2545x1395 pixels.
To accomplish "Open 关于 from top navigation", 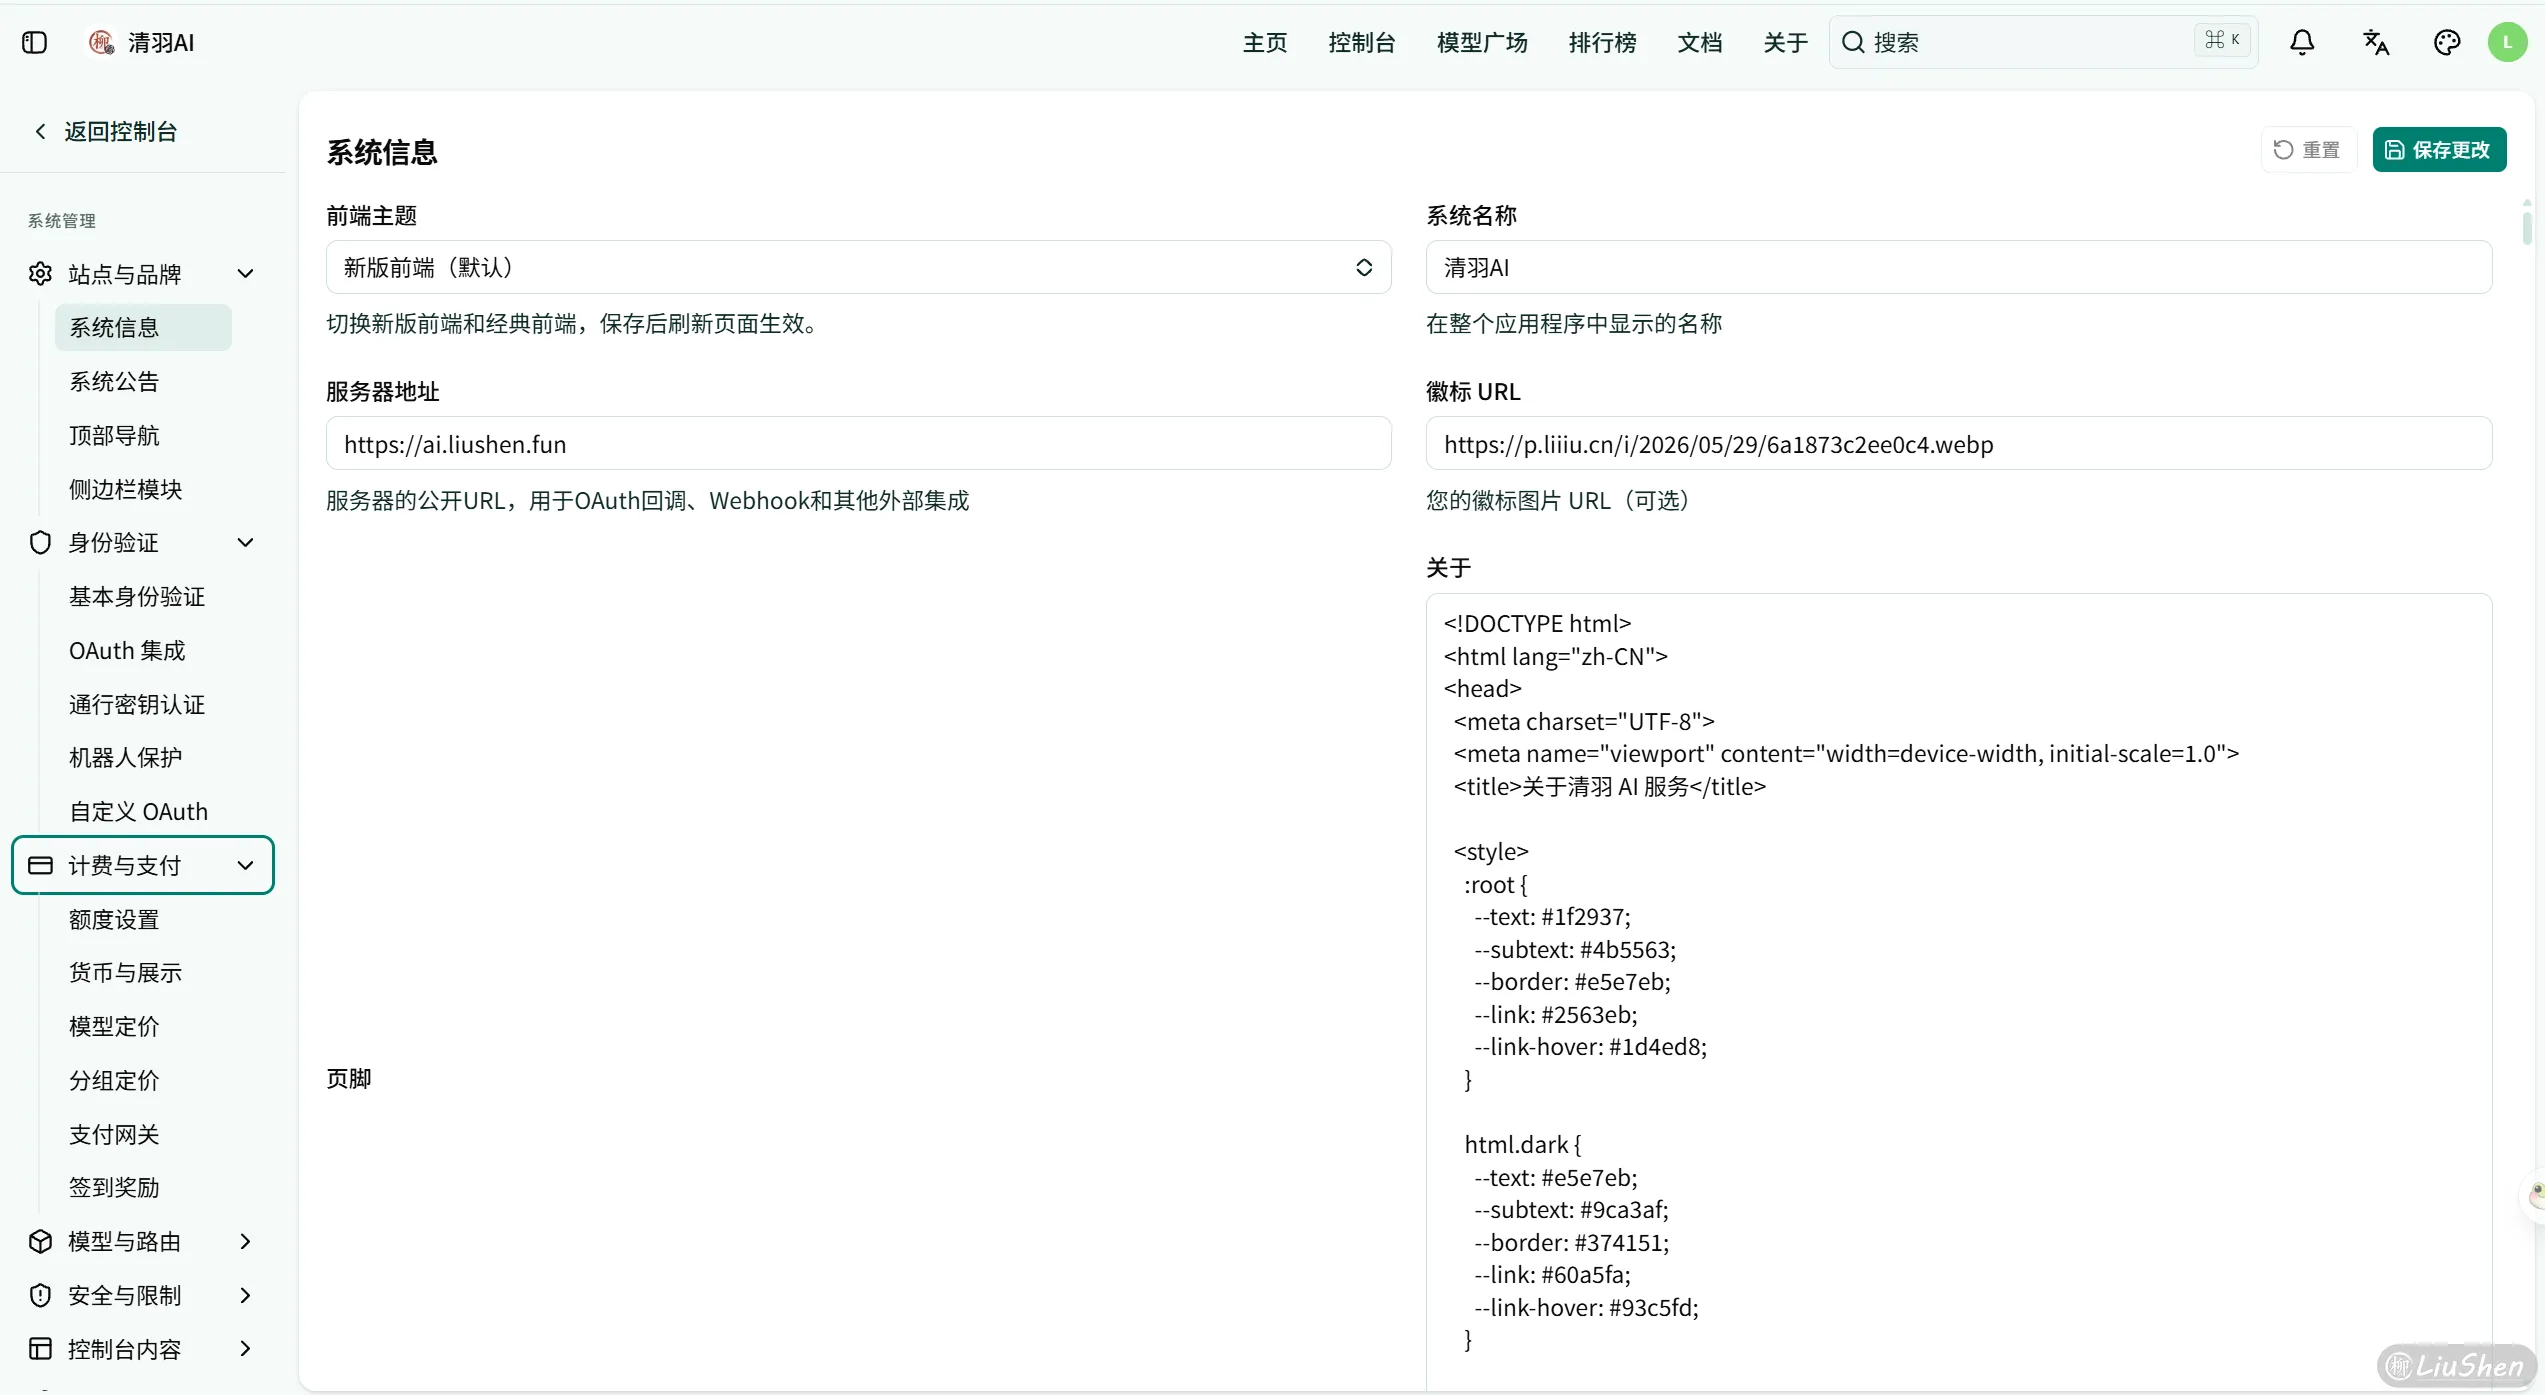I will coord(1785,42).
